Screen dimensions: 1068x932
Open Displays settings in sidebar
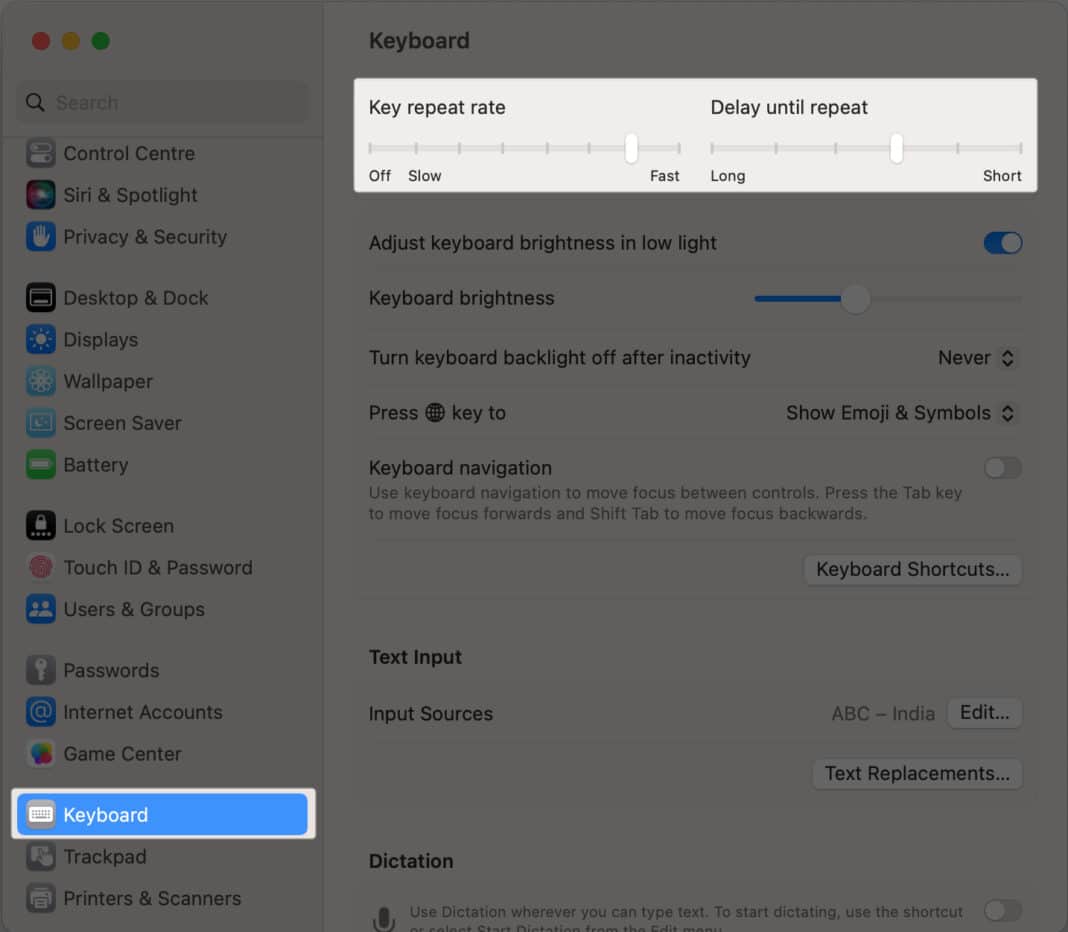tap(101, 339)
